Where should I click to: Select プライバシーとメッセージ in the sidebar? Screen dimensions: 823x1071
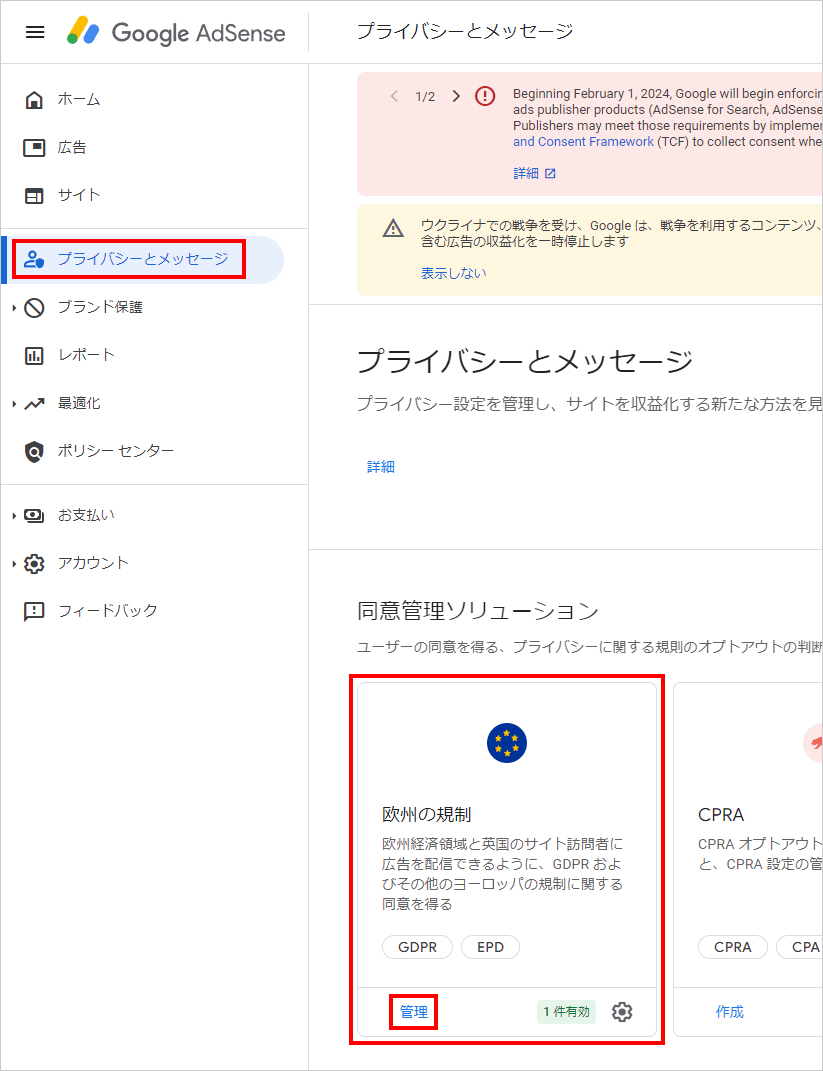click(x=142, y=260)
